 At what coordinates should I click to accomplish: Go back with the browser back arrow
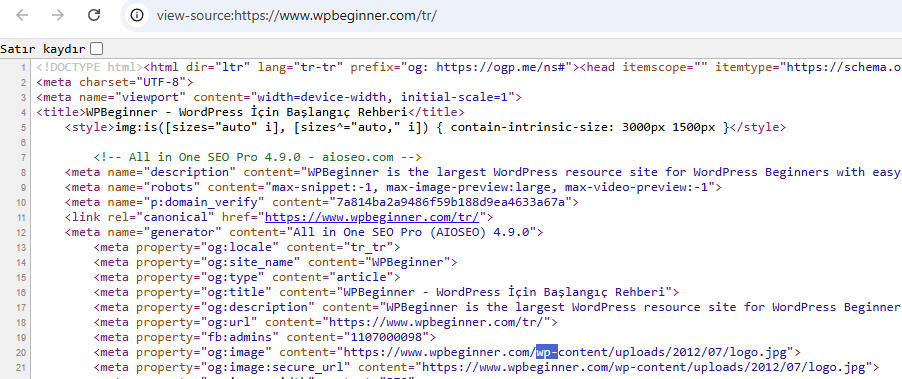click(x=22, y=16)
